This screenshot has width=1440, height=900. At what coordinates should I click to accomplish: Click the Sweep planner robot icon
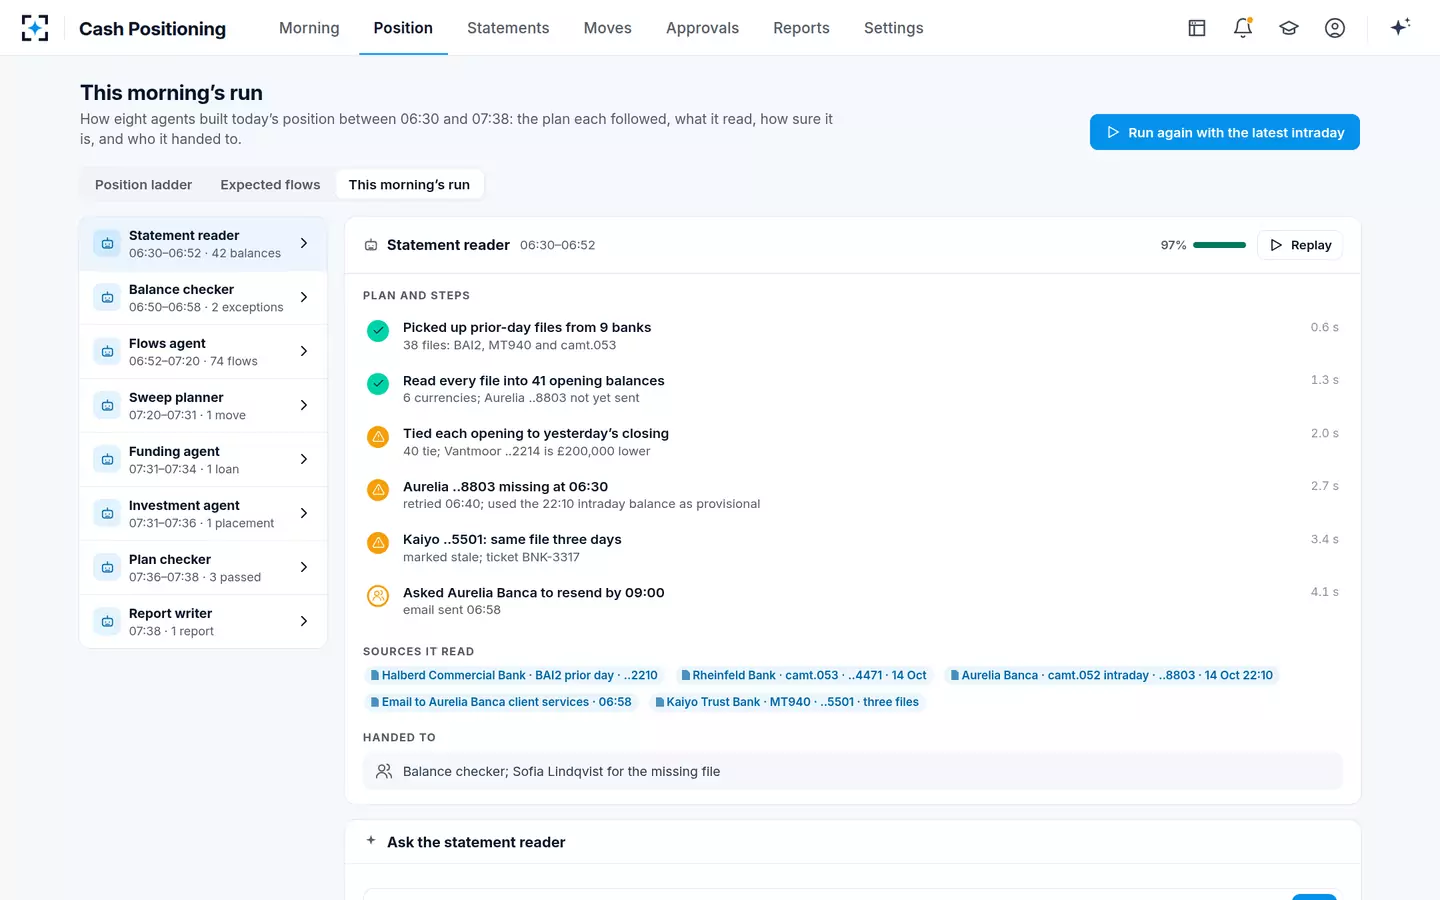[x=107, y=406]
